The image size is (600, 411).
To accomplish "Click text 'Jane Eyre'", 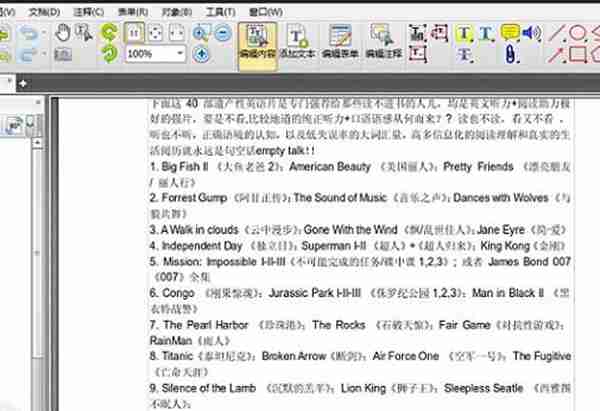I will pyautogui.click(x=501, y=230).
